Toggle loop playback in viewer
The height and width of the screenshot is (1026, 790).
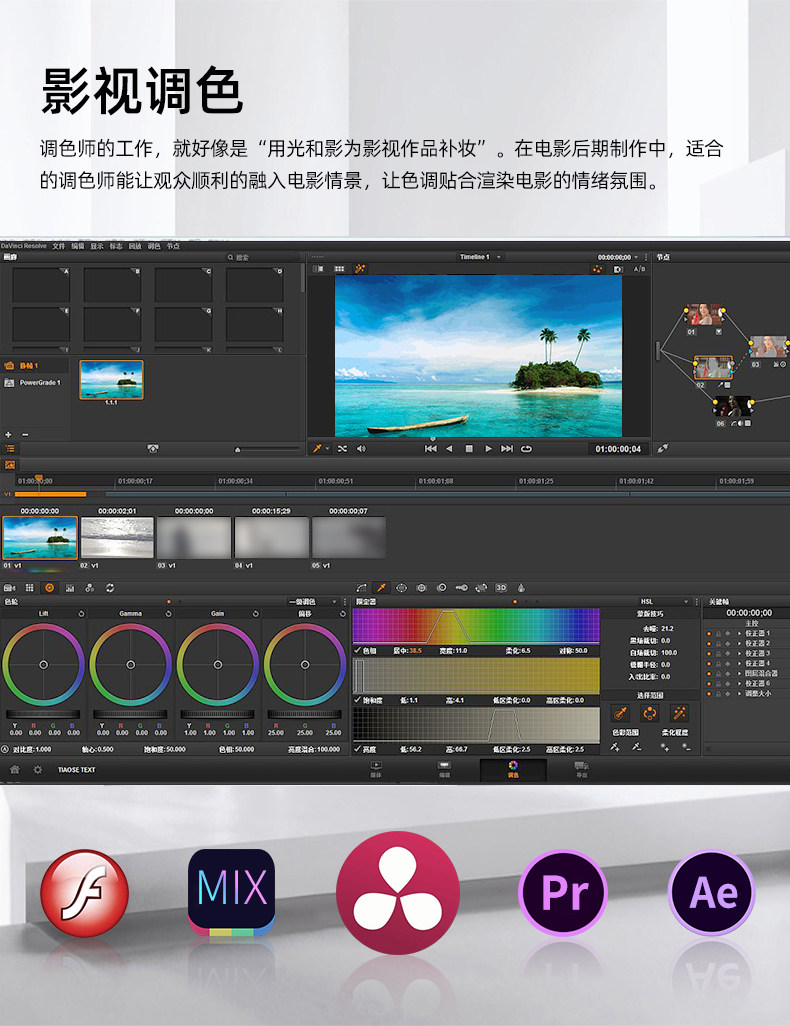[x=526, y=449]
